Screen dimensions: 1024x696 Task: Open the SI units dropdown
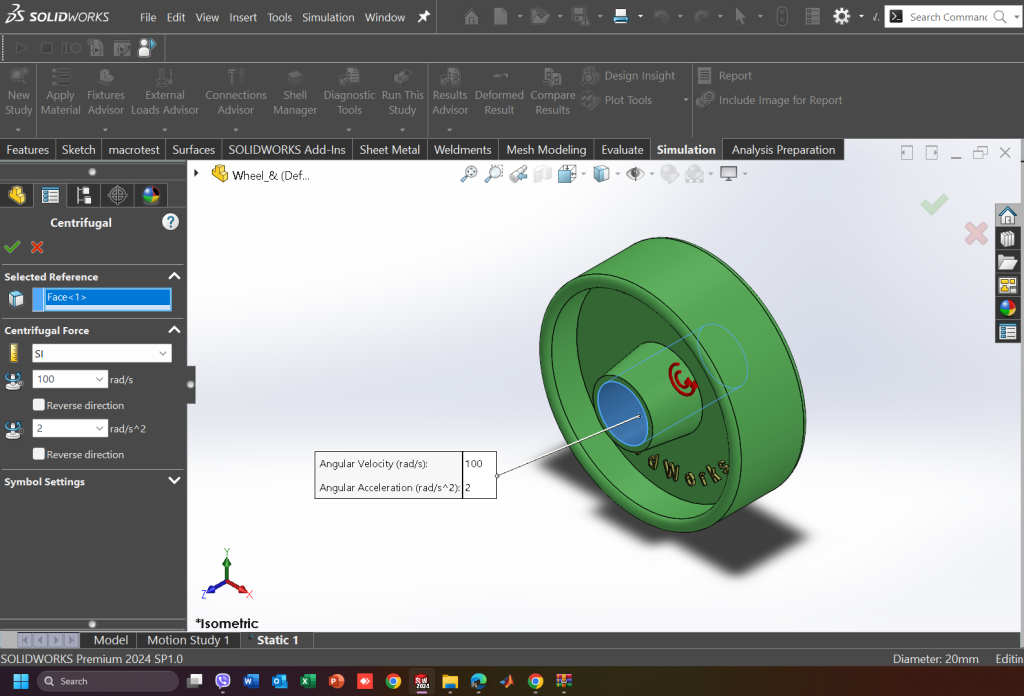point(102,353)
